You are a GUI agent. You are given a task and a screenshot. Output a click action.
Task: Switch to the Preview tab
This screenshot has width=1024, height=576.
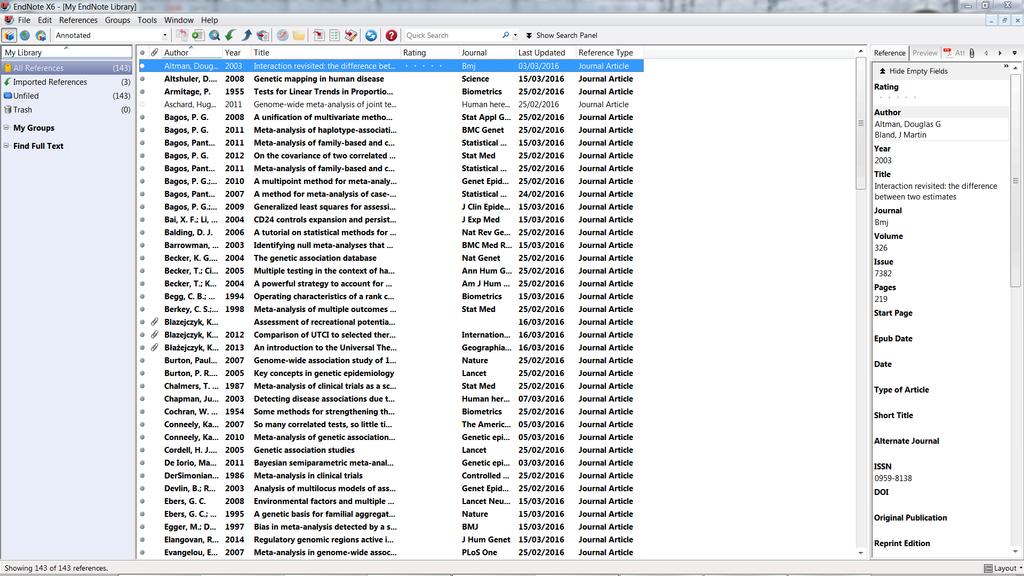(x=925, y=53)
